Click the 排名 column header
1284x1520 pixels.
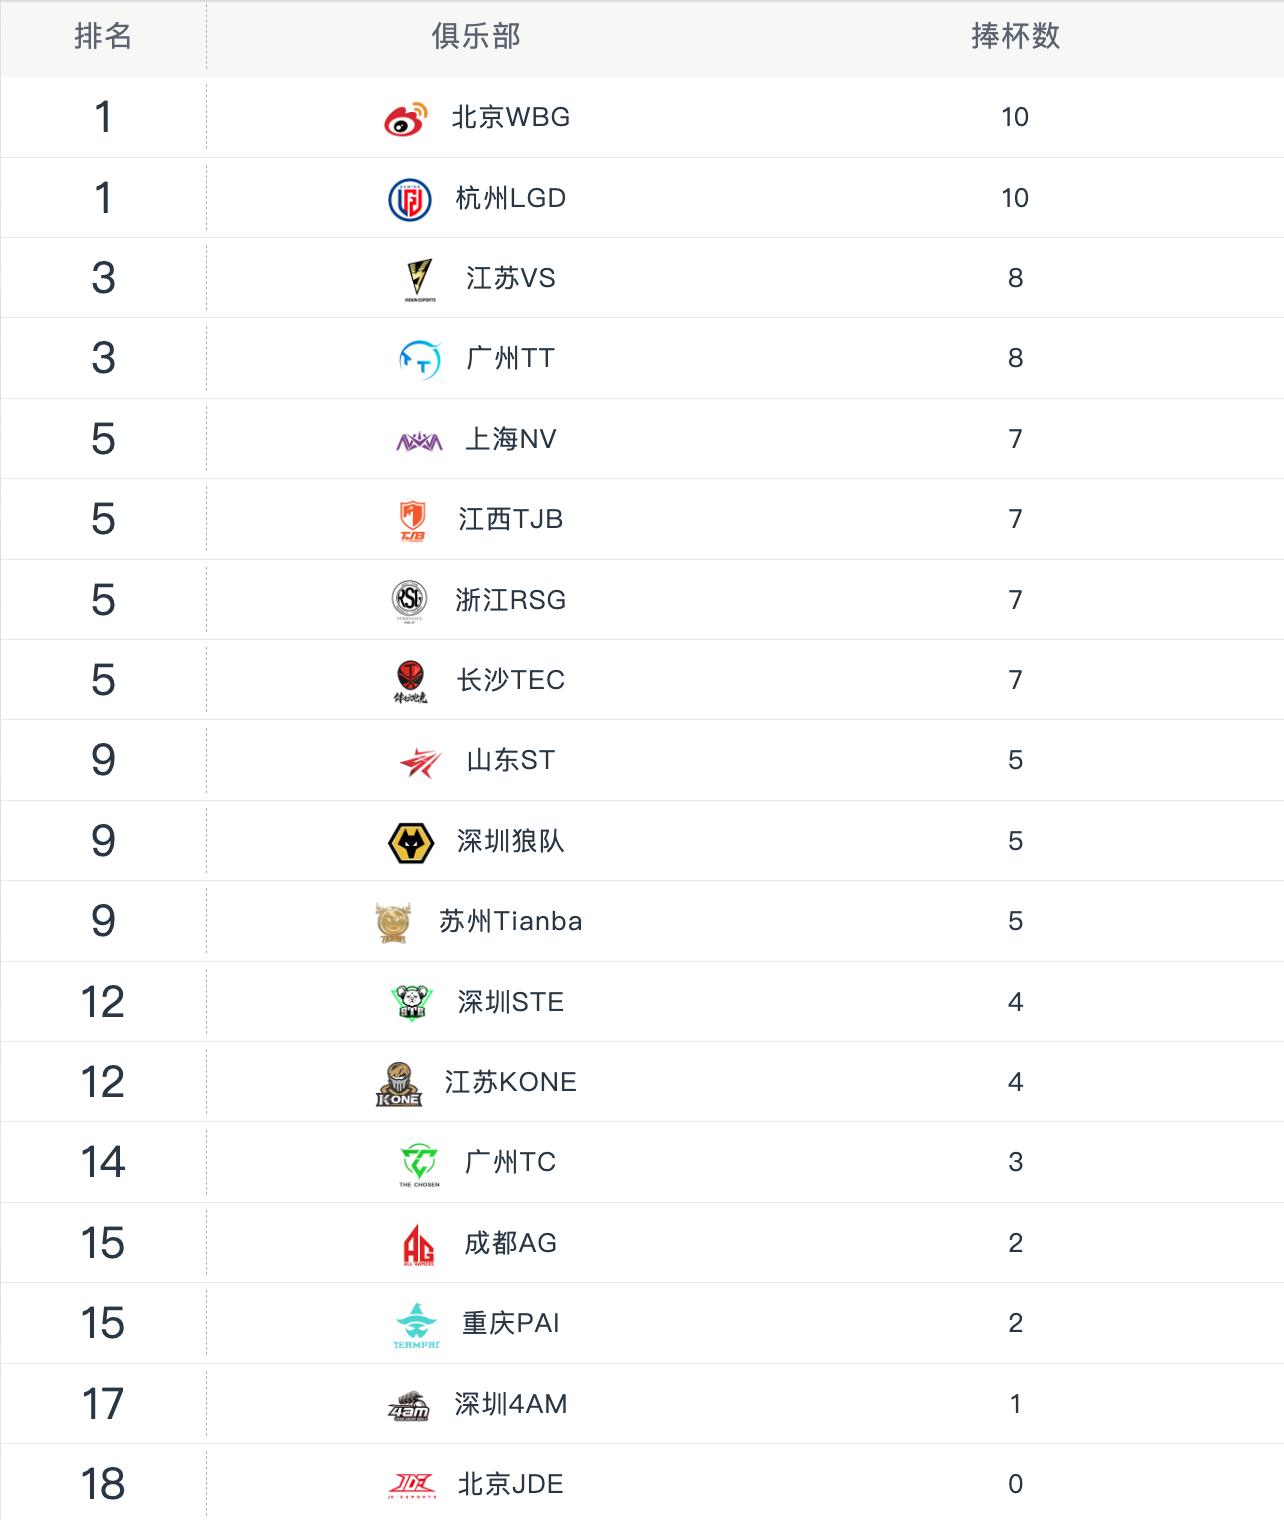(x=103, y=37)
